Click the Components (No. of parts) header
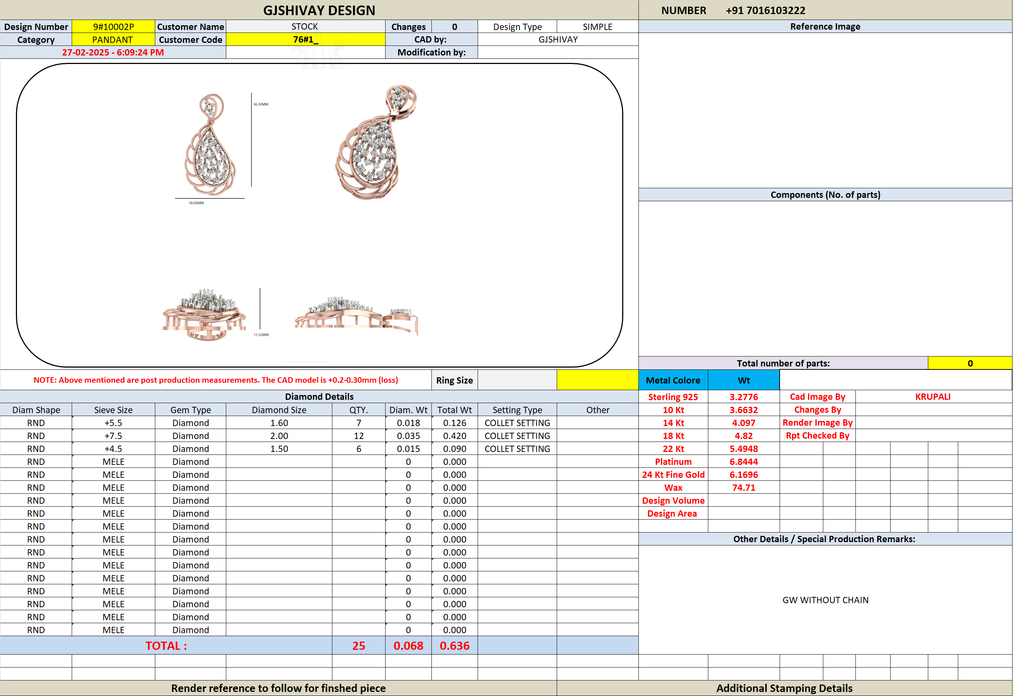Image resolution: width=1024 pixels, height=696 pixels. pos(825,195)
